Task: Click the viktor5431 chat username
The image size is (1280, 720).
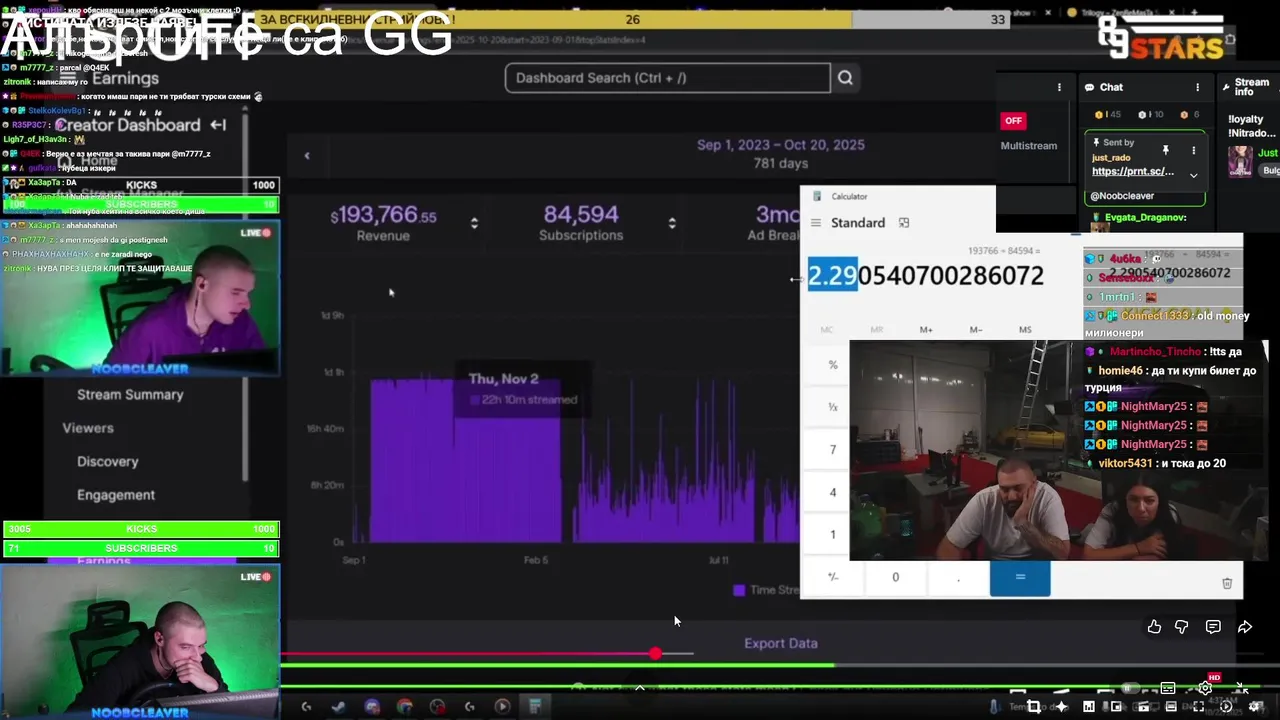Action: point(1126,463)
